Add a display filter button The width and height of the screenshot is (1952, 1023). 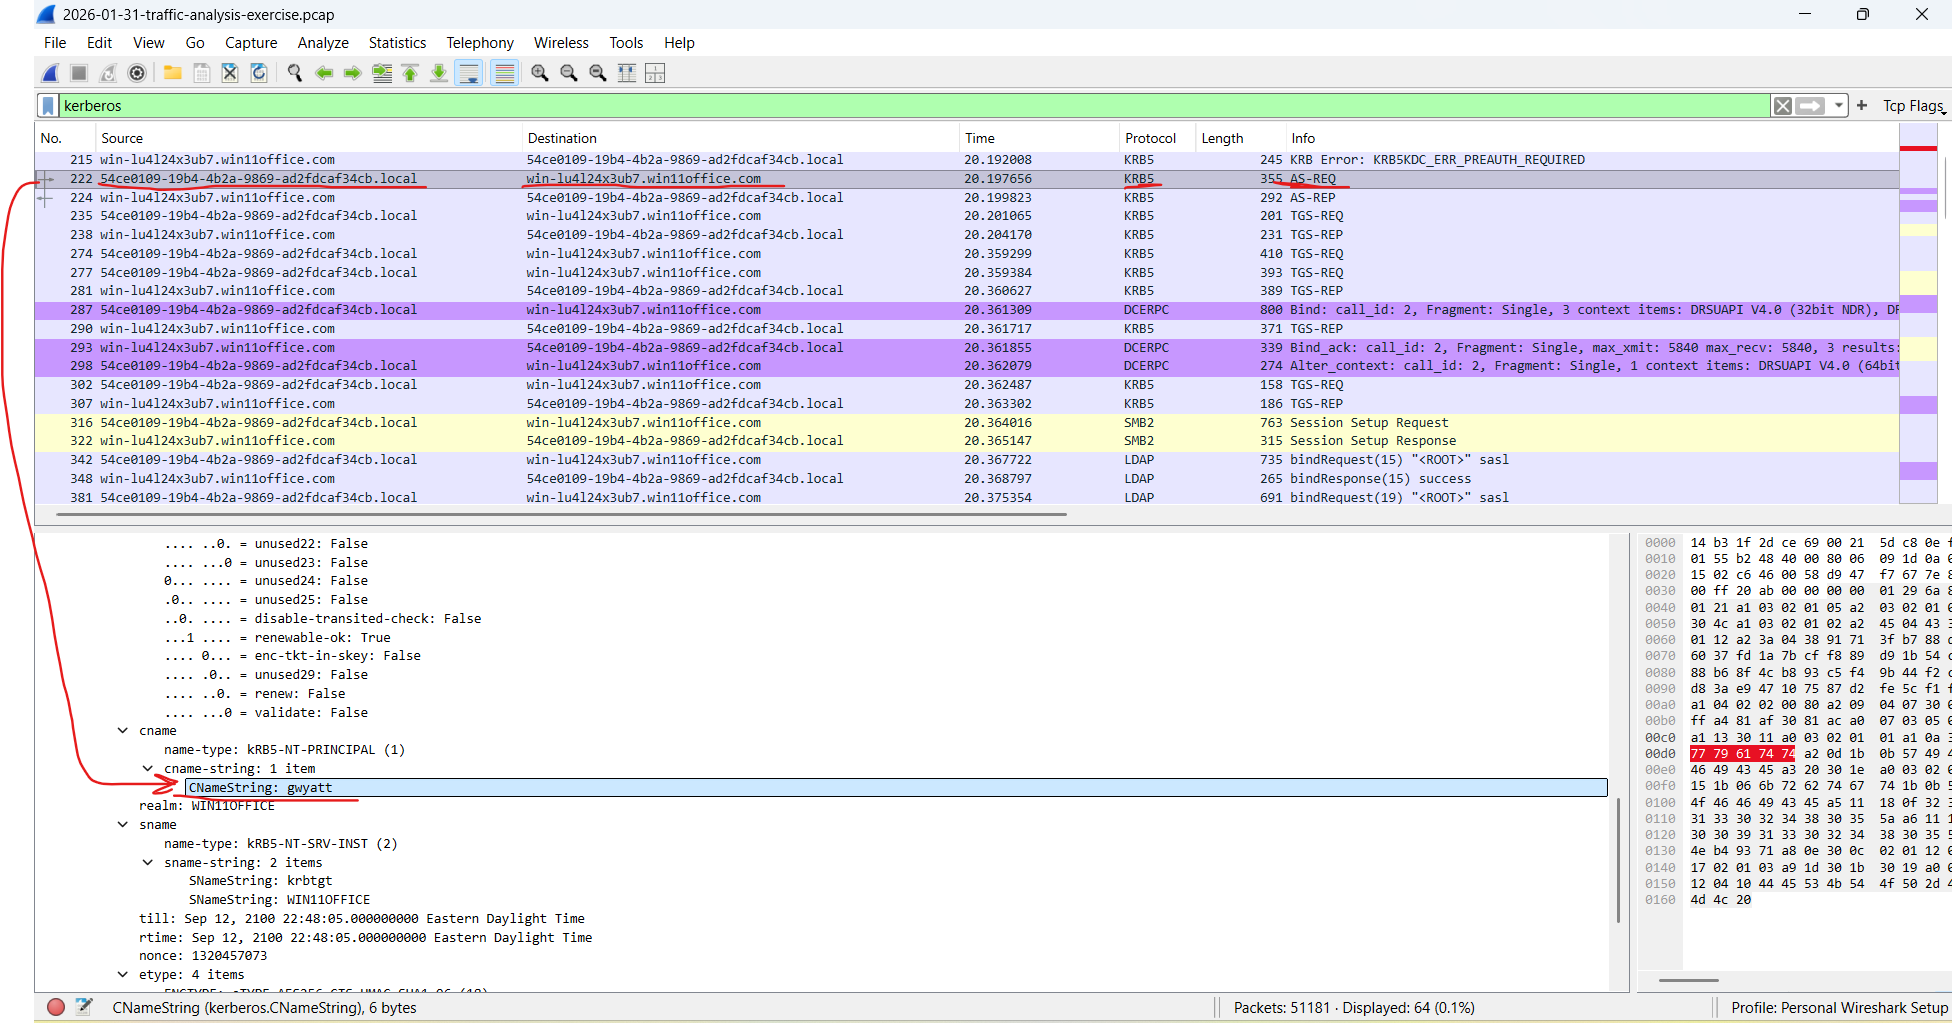coord(1862,105)
